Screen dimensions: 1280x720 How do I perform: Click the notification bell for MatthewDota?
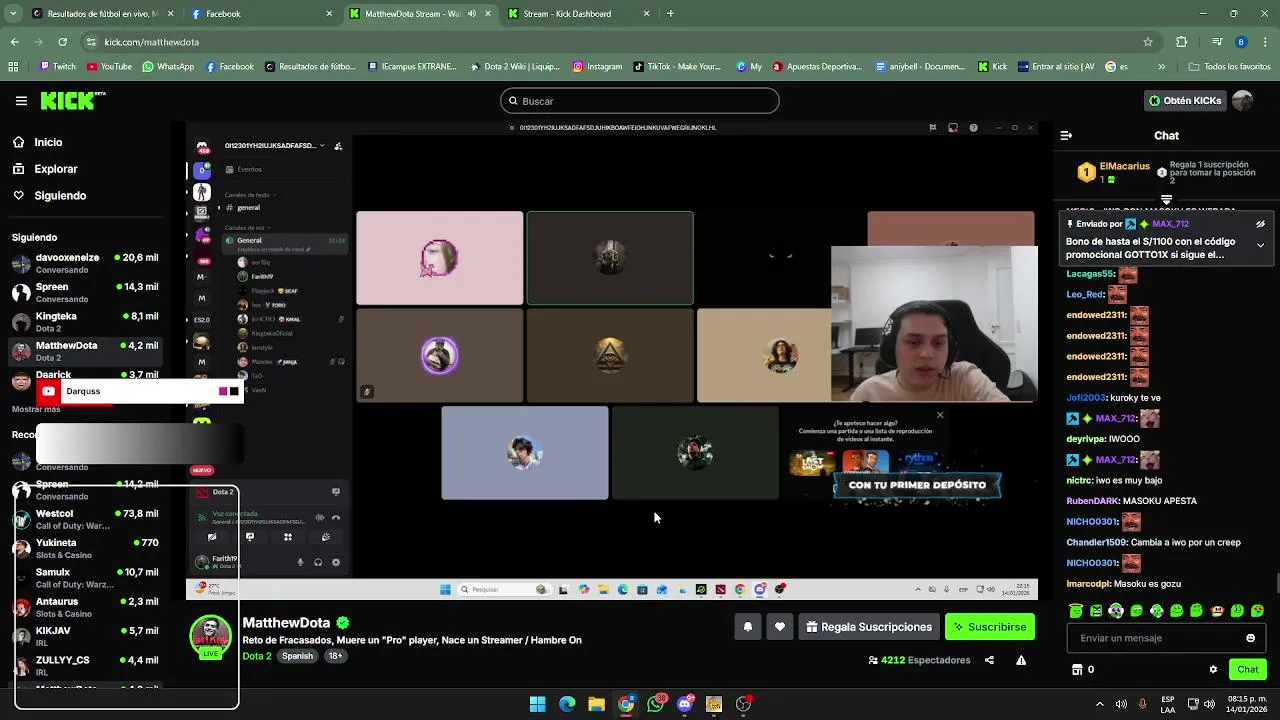(748, 627)
